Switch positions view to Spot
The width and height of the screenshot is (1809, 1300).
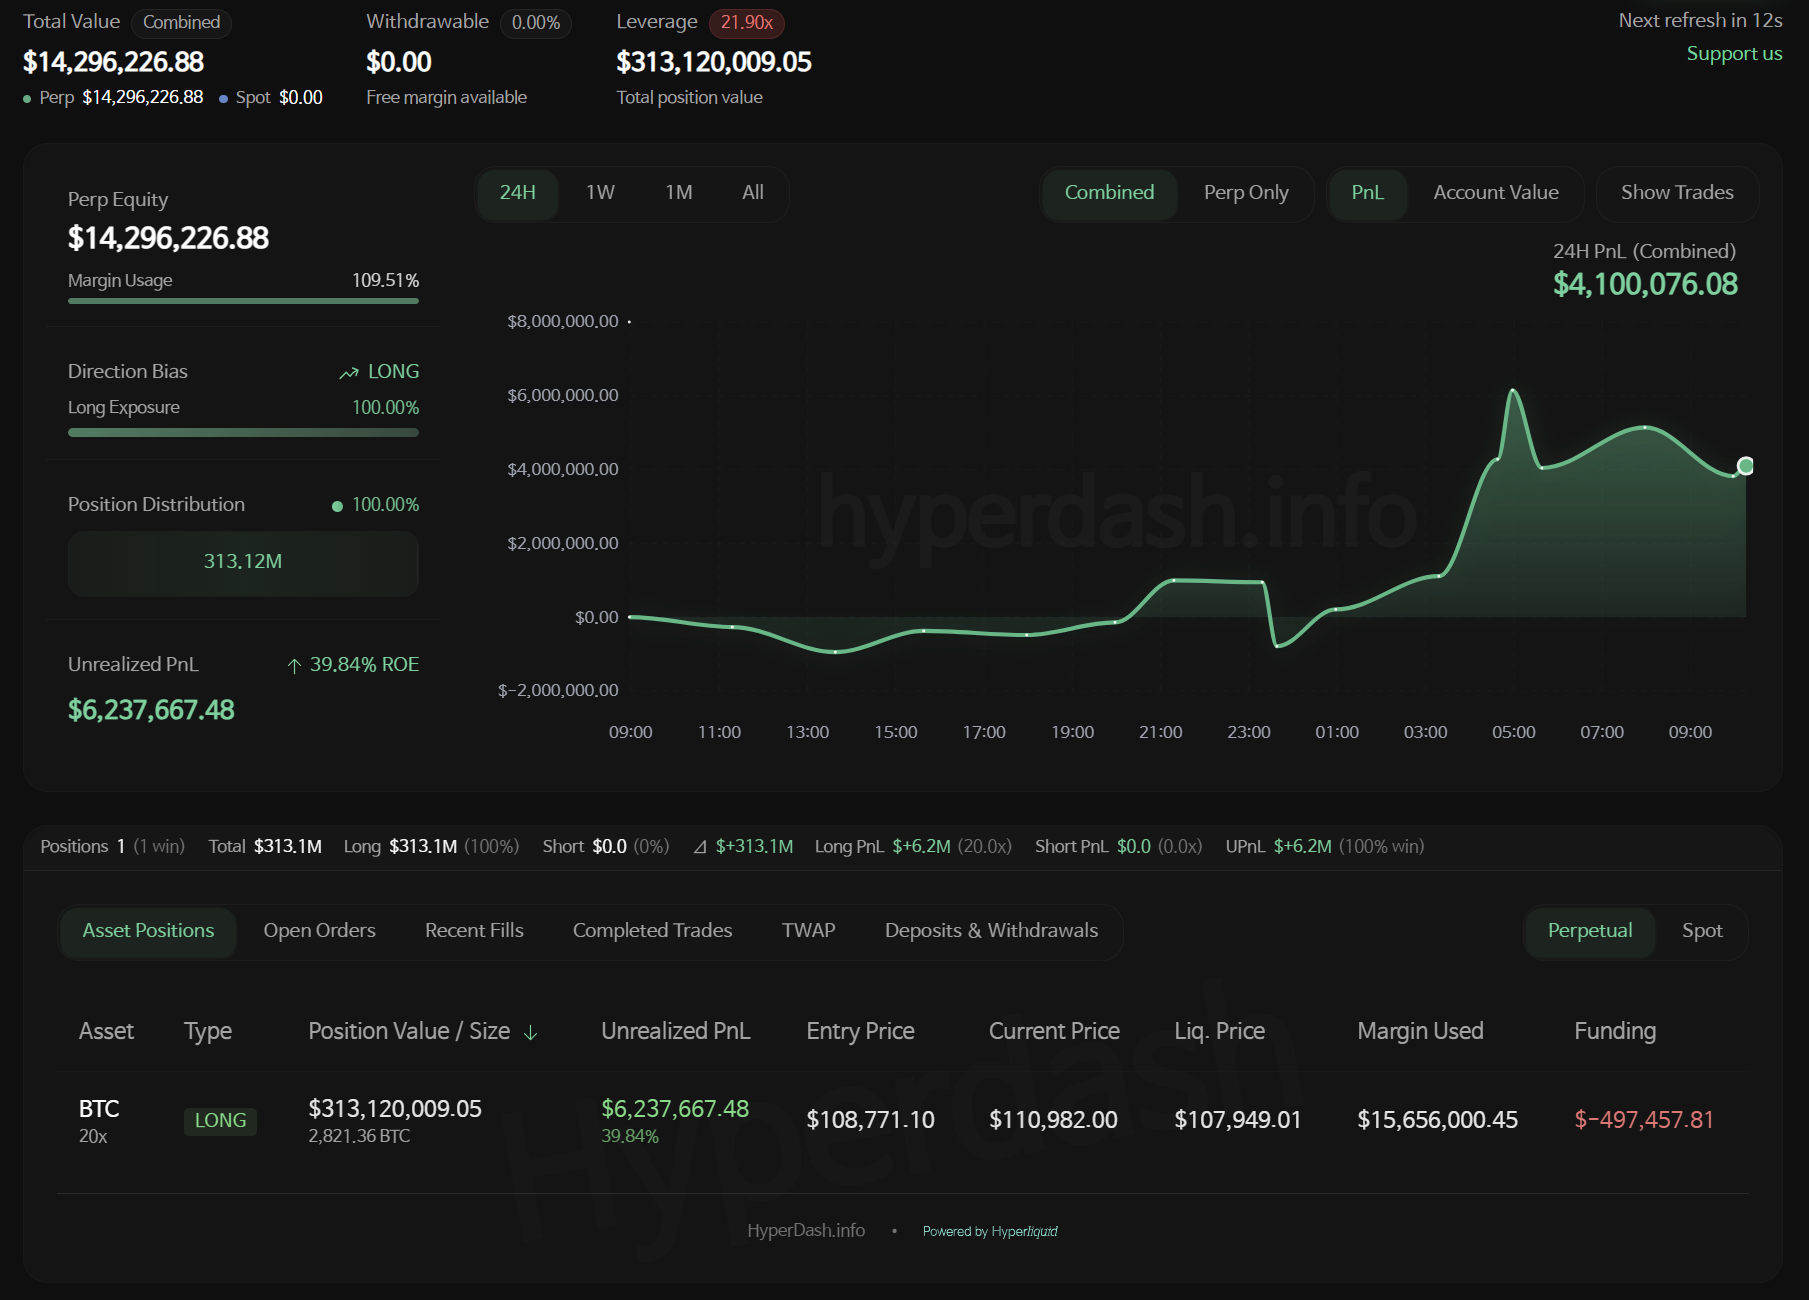point(1701,931)
